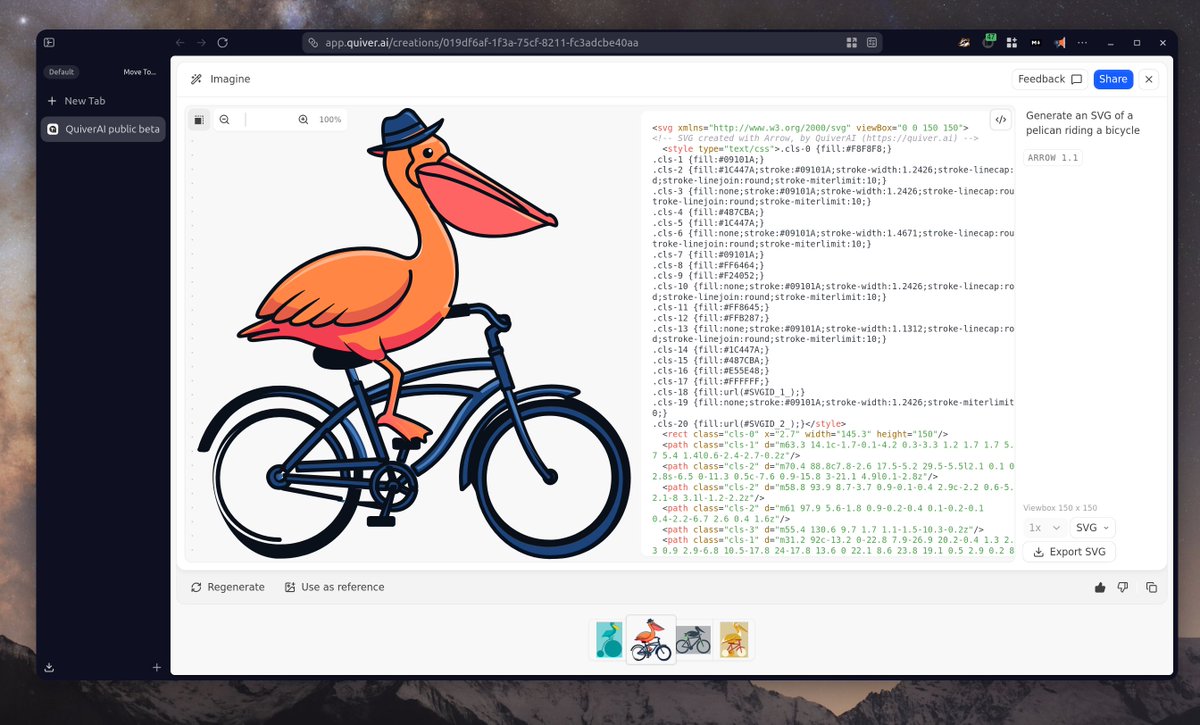Click the prompt text about pelican riding bicycle

coord(1082,123)
